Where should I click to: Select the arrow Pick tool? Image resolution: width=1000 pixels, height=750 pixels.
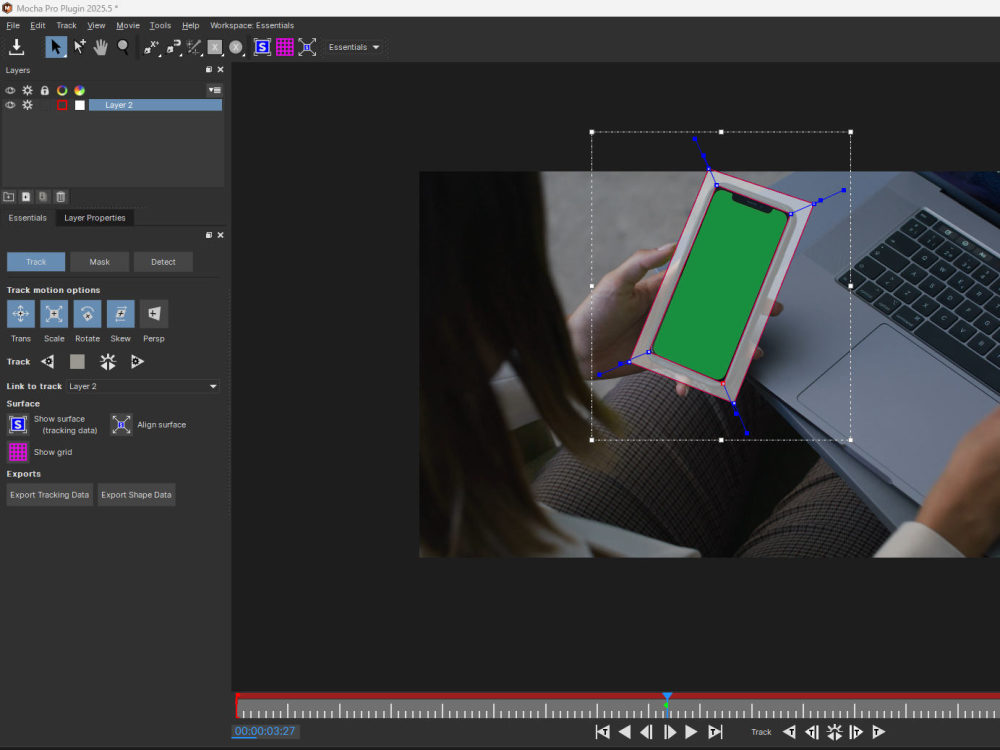click(56, 47)
